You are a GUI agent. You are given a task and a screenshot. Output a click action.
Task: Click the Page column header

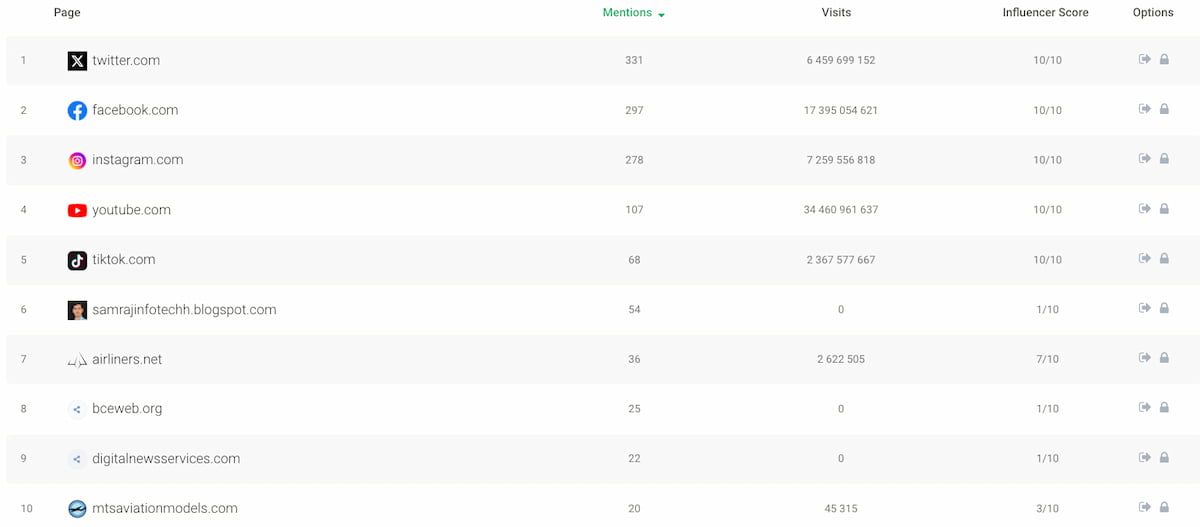click(67, 13)
